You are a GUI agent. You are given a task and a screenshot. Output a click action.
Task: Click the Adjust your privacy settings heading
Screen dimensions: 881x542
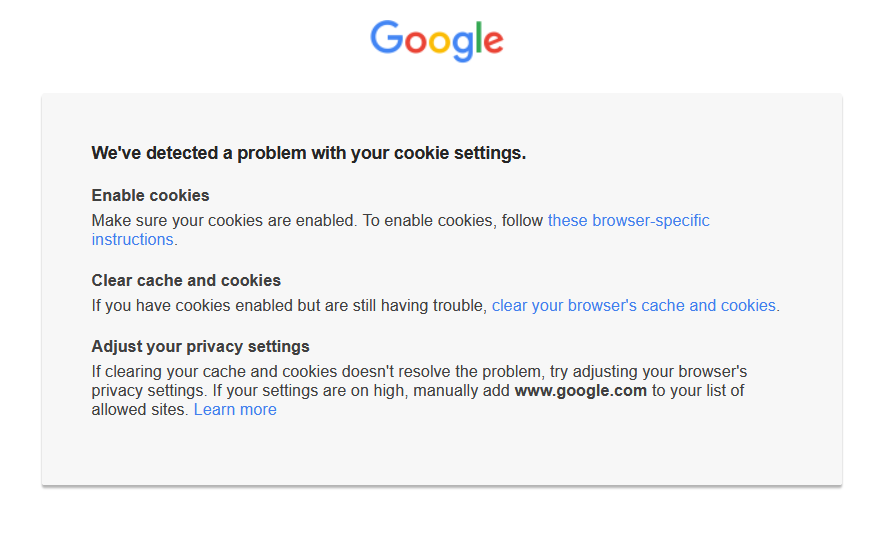(200, 346)
